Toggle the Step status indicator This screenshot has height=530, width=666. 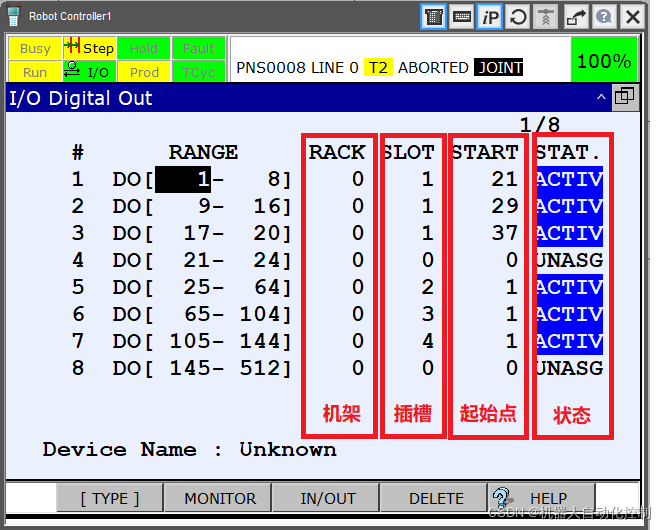pos(89,48)
